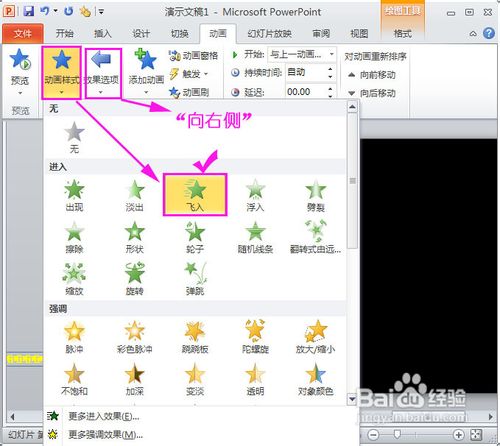Viewport: 500px width, 446px height.
Task: Select the 不饱和 desaturate emphasis effect
Action: [x=74, y=379]
